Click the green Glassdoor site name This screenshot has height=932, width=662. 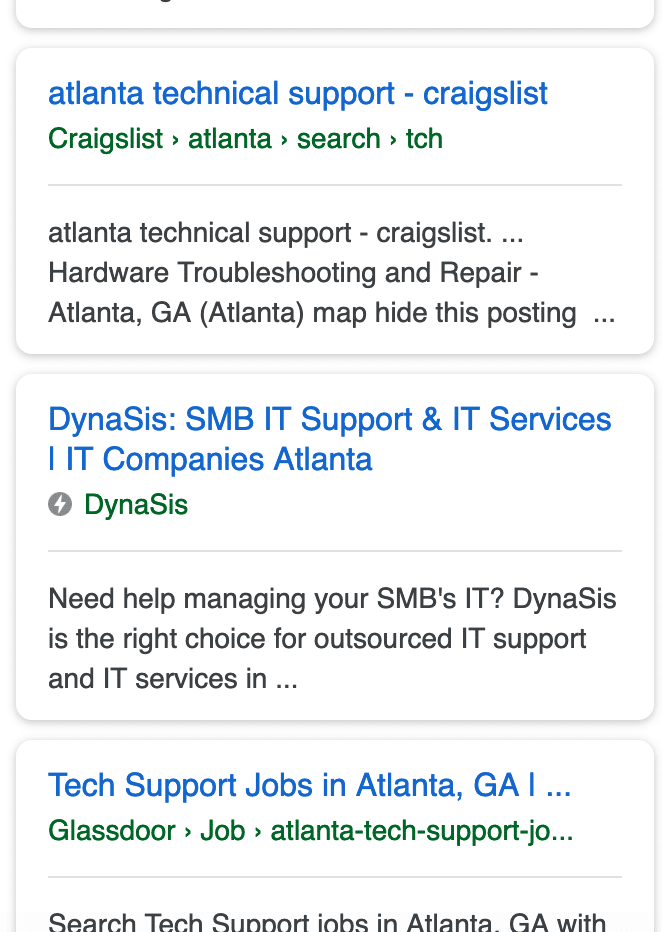(x=112, y=830)
